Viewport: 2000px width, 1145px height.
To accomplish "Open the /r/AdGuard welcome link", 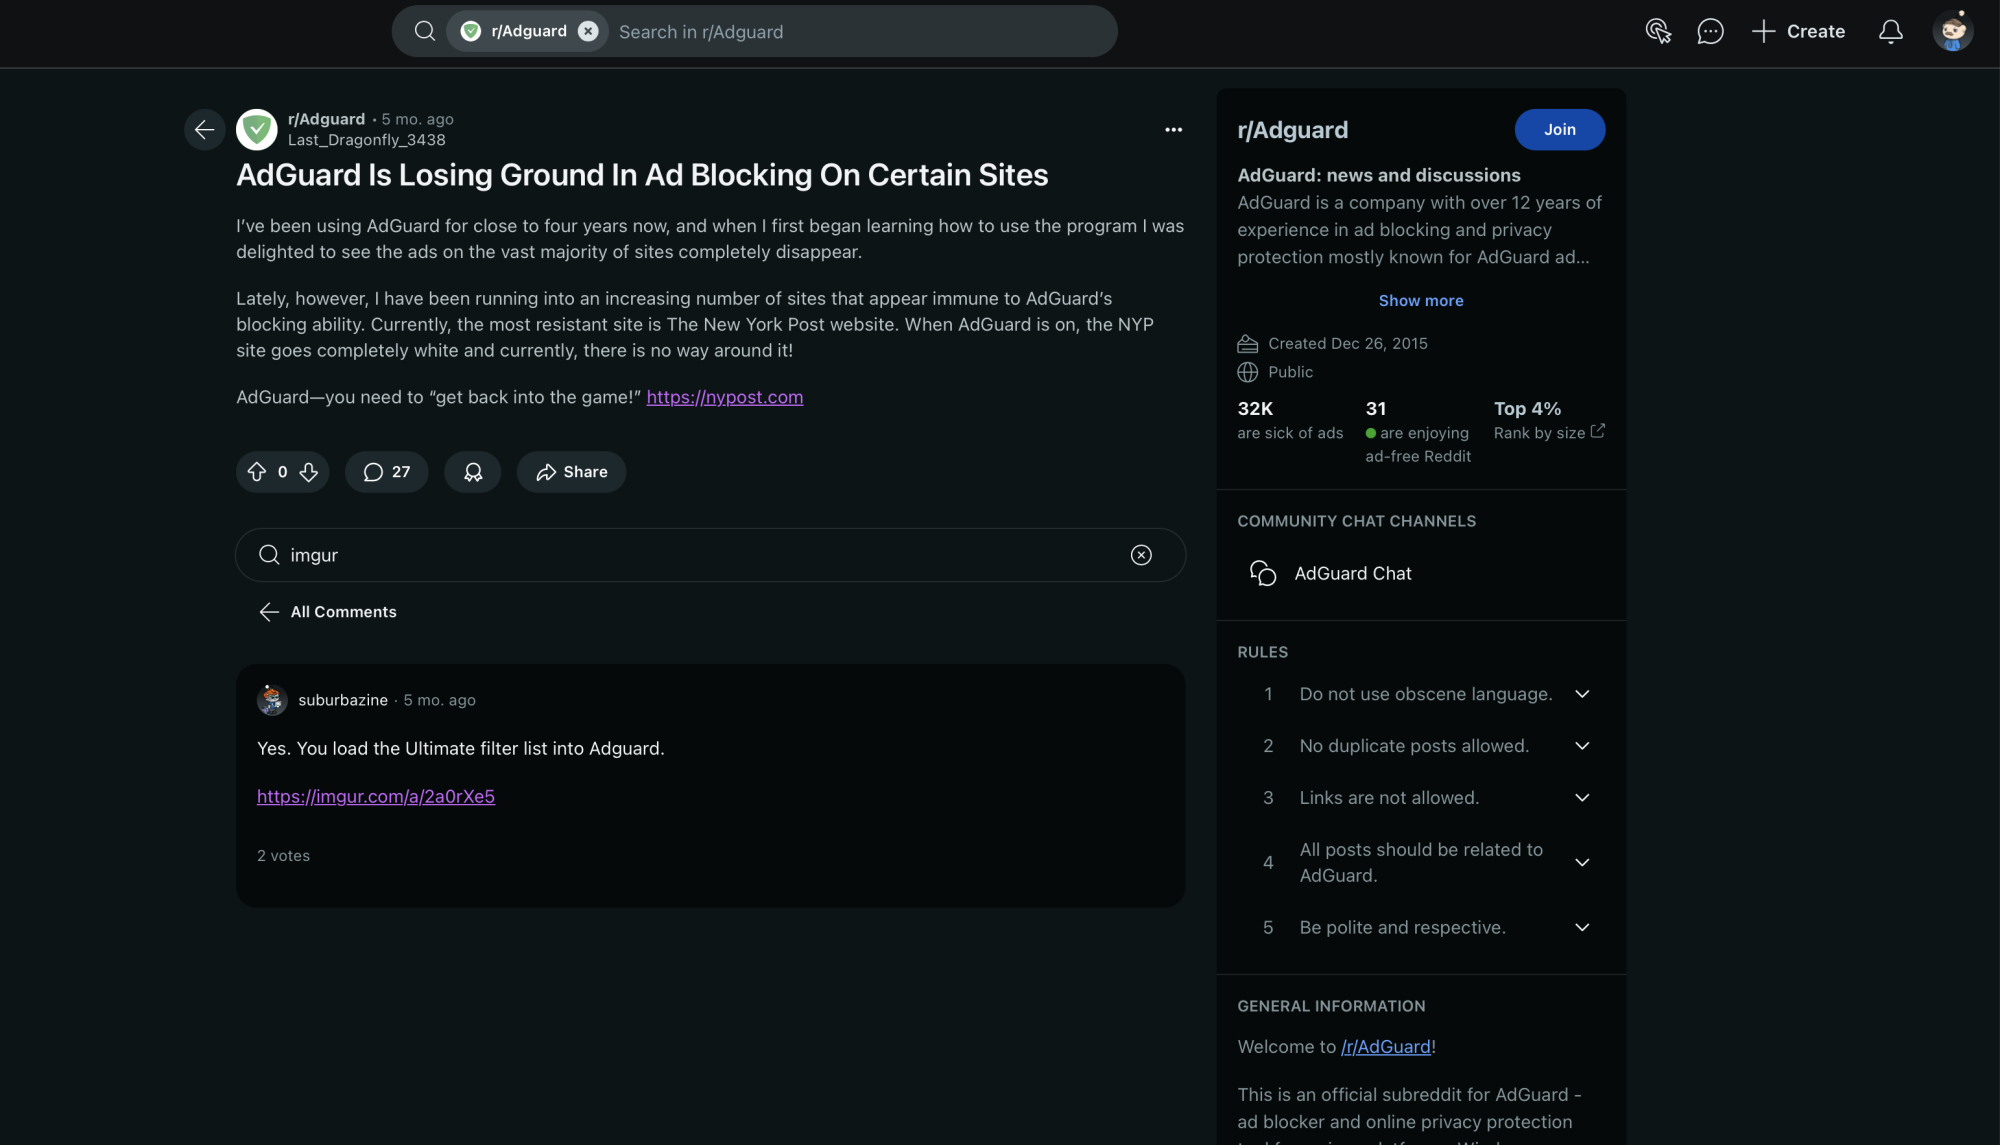I will pyautogui.click(x=1386, y=1047).
